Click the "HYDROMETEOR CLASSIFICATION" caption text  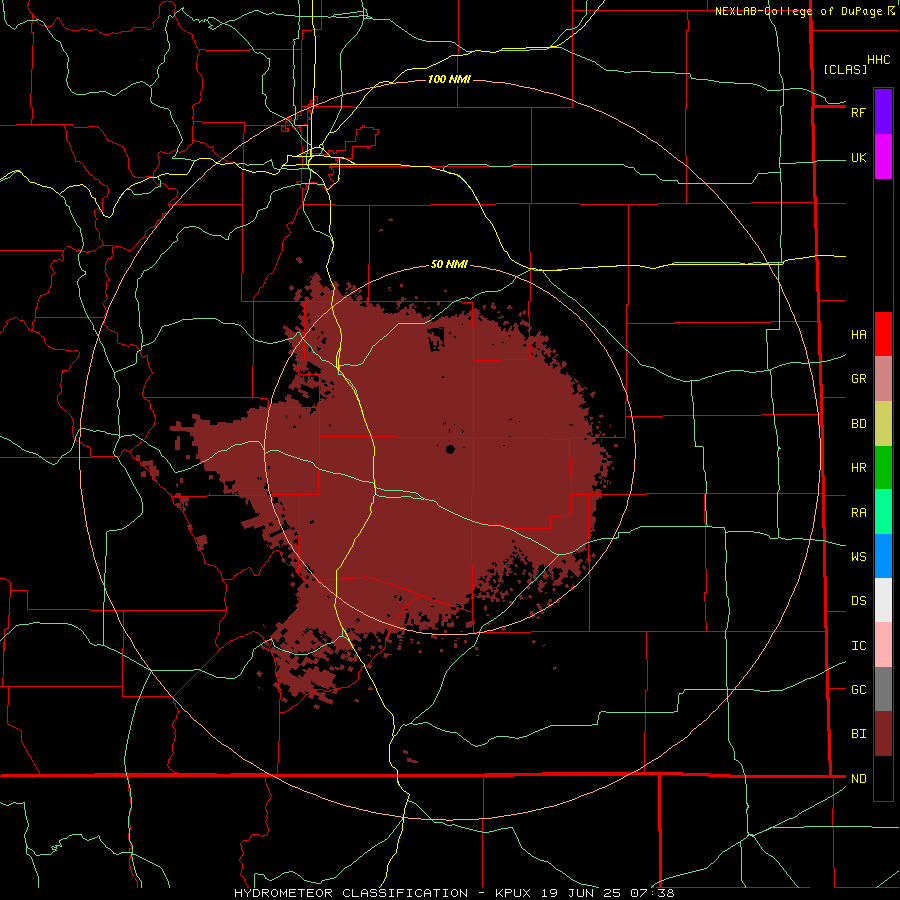(x=351, y=893)
